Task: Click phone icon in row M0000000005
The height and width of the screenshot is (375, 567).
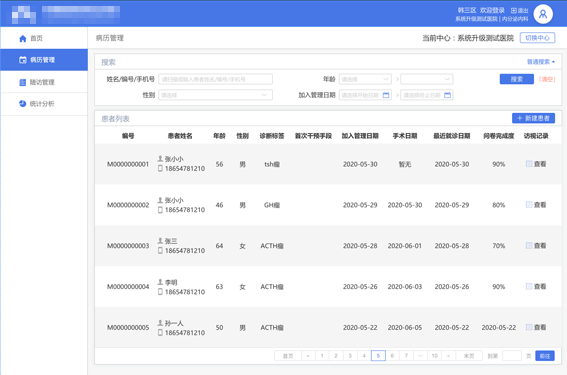Action: coord(160,333)
